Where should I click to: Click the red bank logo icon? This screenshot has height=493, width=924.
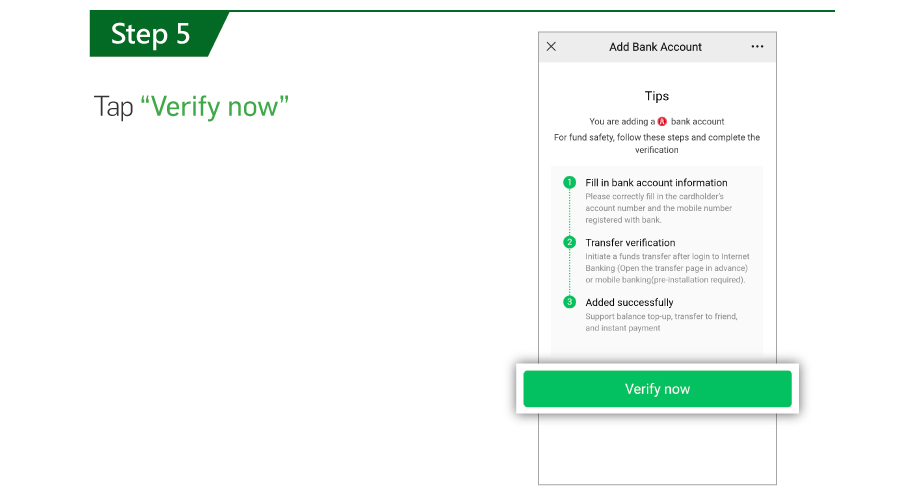point(662,121)
